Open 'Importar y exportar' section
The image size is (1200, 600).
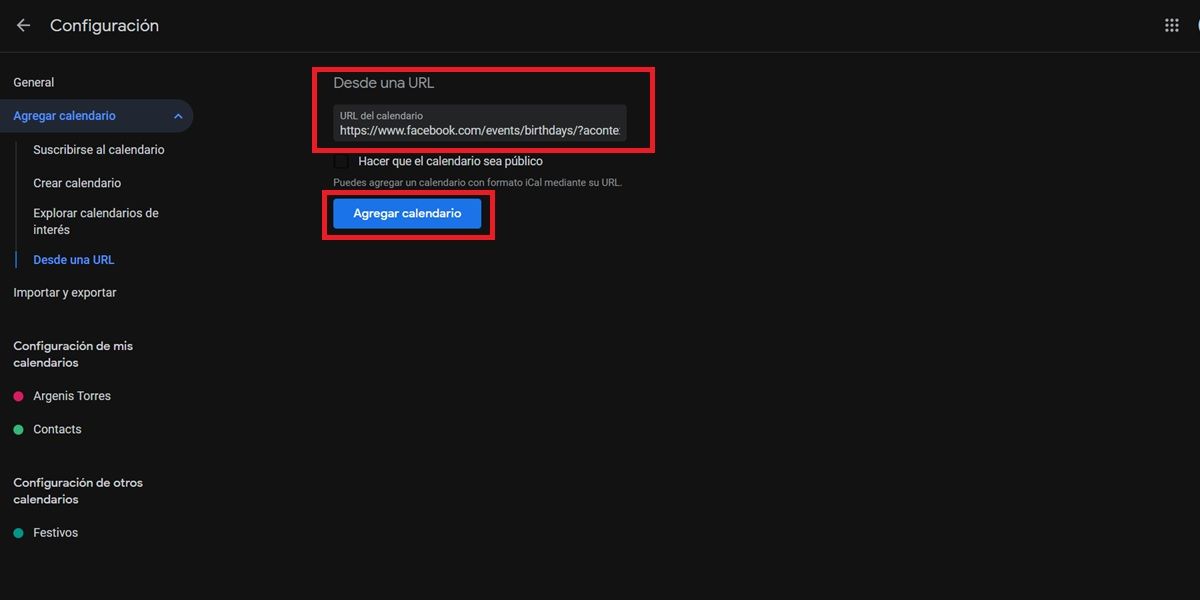click(x=65, y=293)
